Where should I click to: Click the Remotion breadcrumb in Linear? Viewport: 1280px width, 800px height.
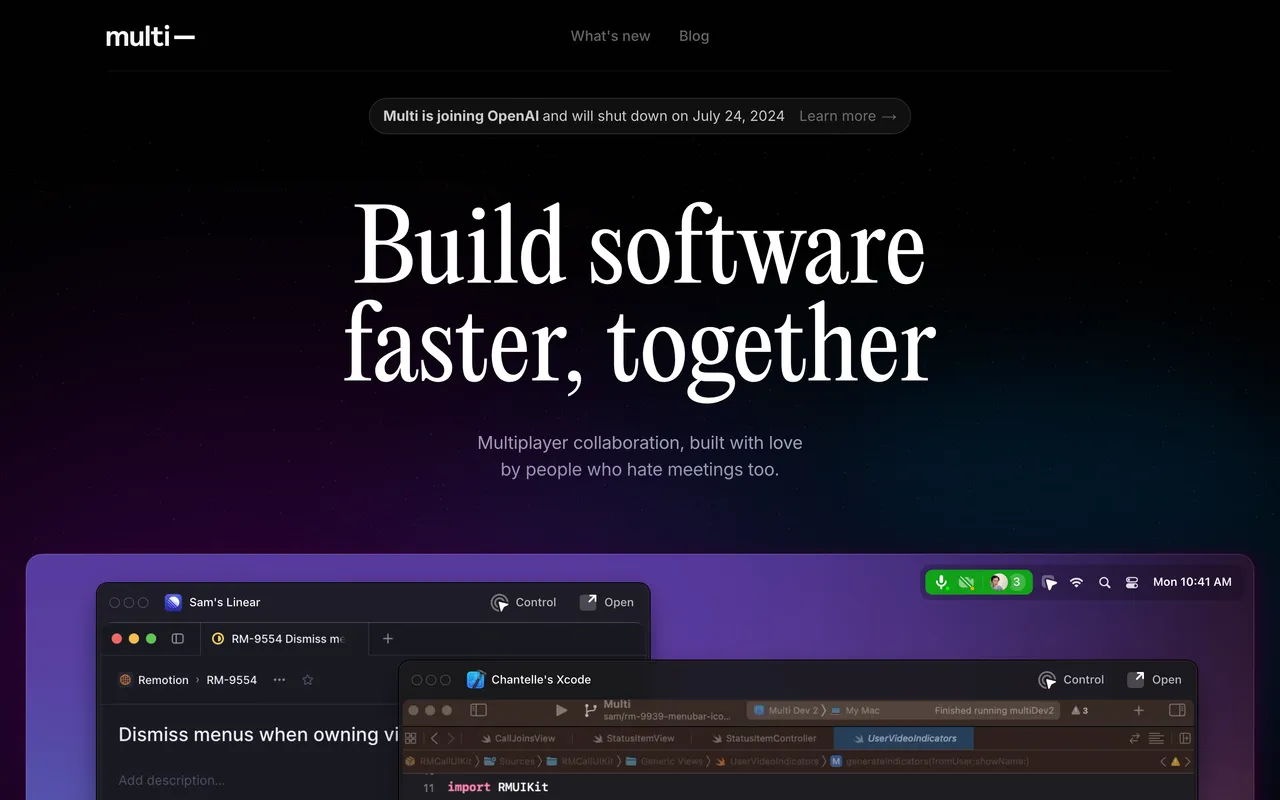pos(153,680)
